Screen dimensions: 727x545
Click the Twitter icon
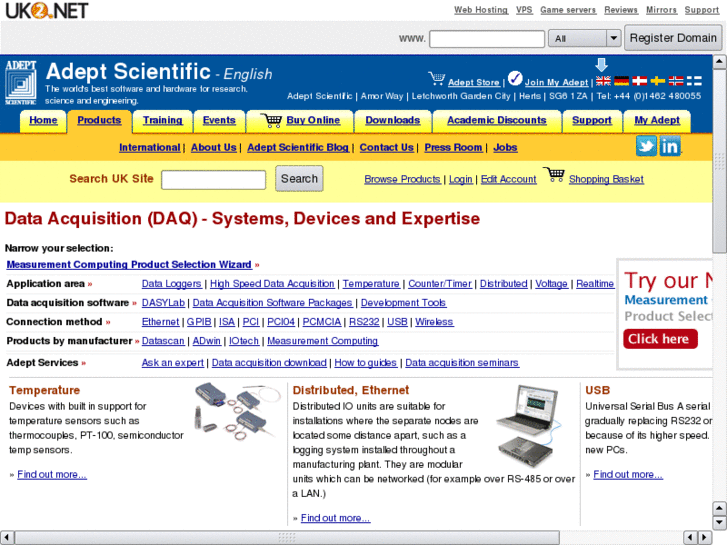pos(646,146)
